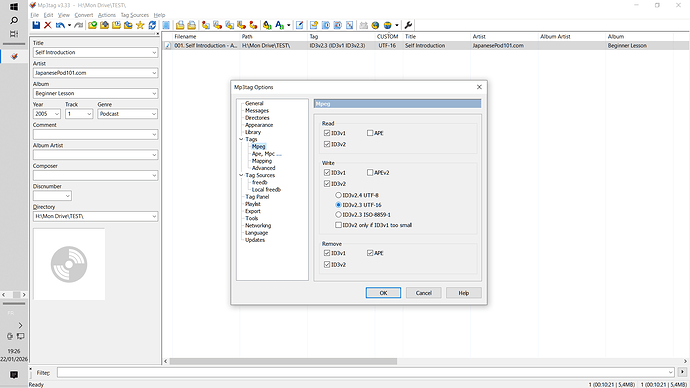
Task: Open the File menu
Action: 35,15
